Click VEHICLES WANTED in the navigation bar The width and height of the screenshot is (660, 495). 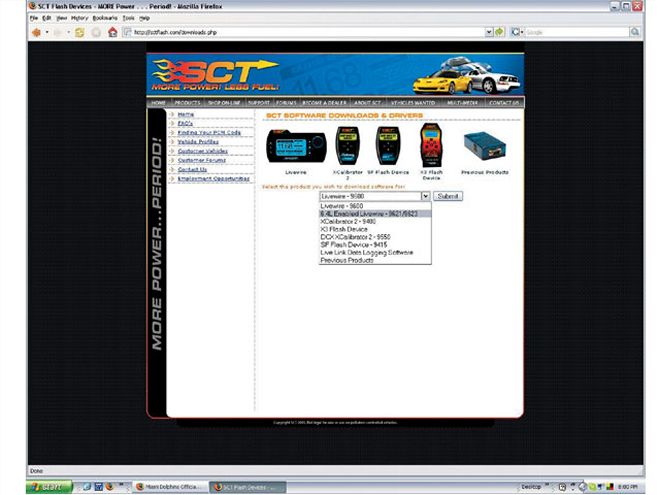click(413, 103)
